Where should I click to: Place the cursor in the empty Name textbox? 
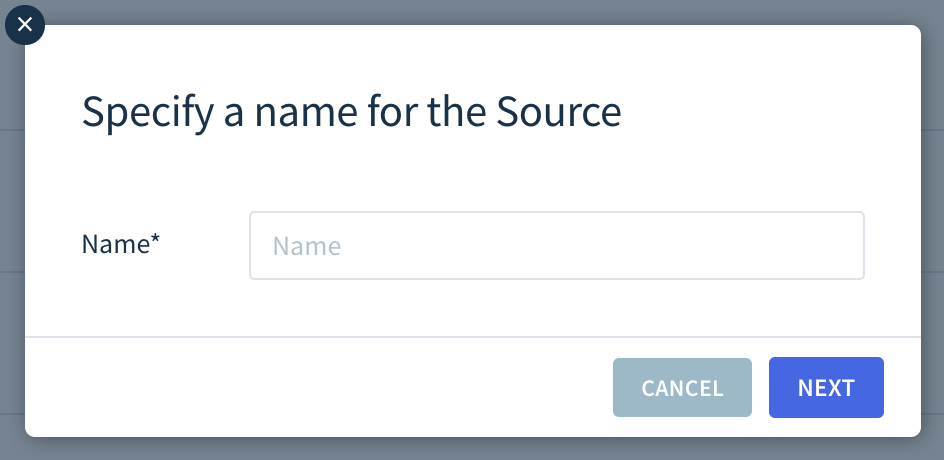(x=557, y=246)
